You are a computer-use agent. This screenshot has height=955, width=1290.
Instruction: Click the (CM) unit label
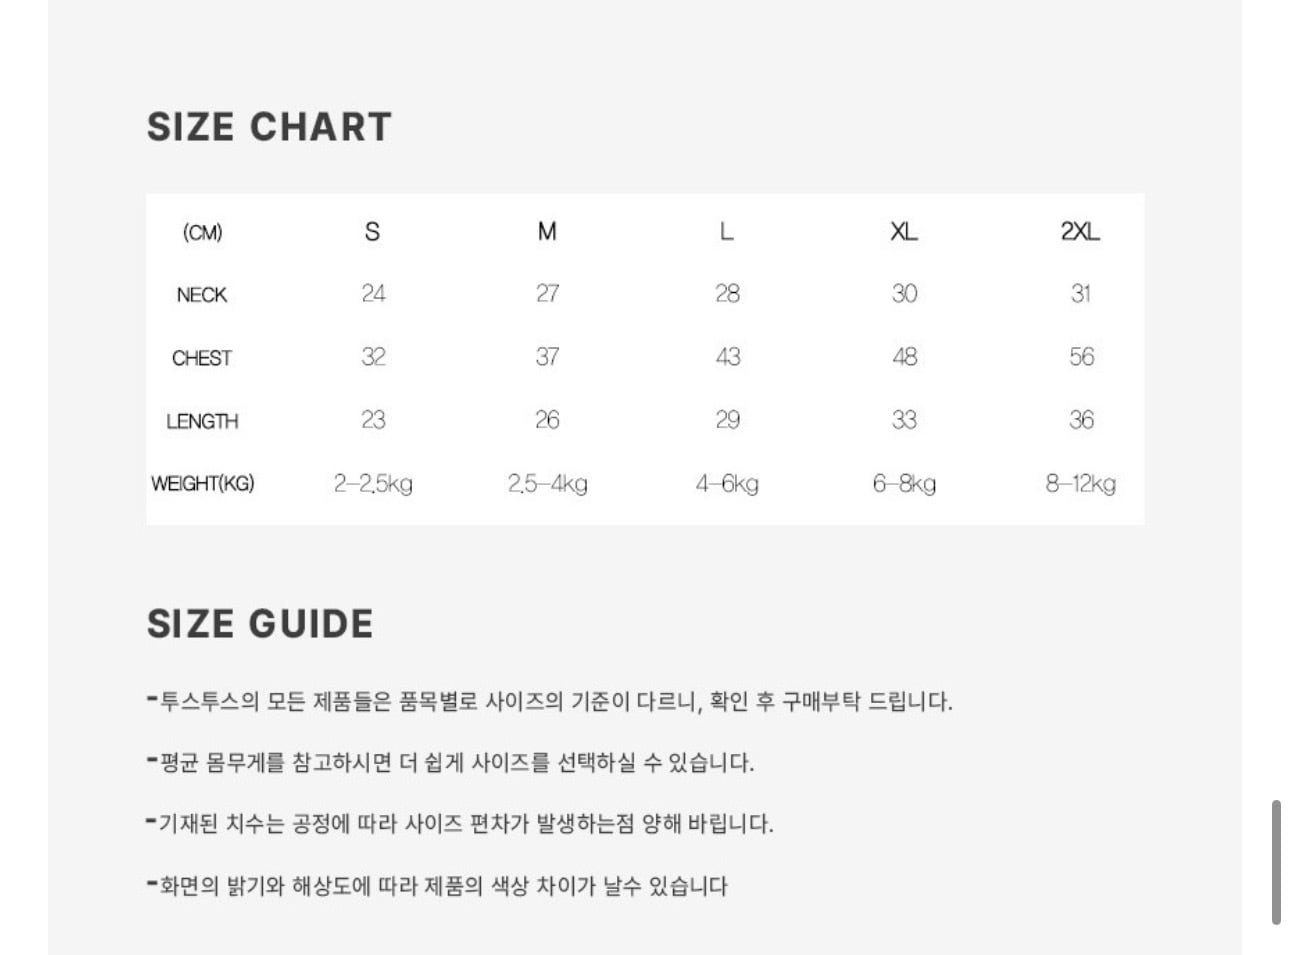[x=202, y=233]
